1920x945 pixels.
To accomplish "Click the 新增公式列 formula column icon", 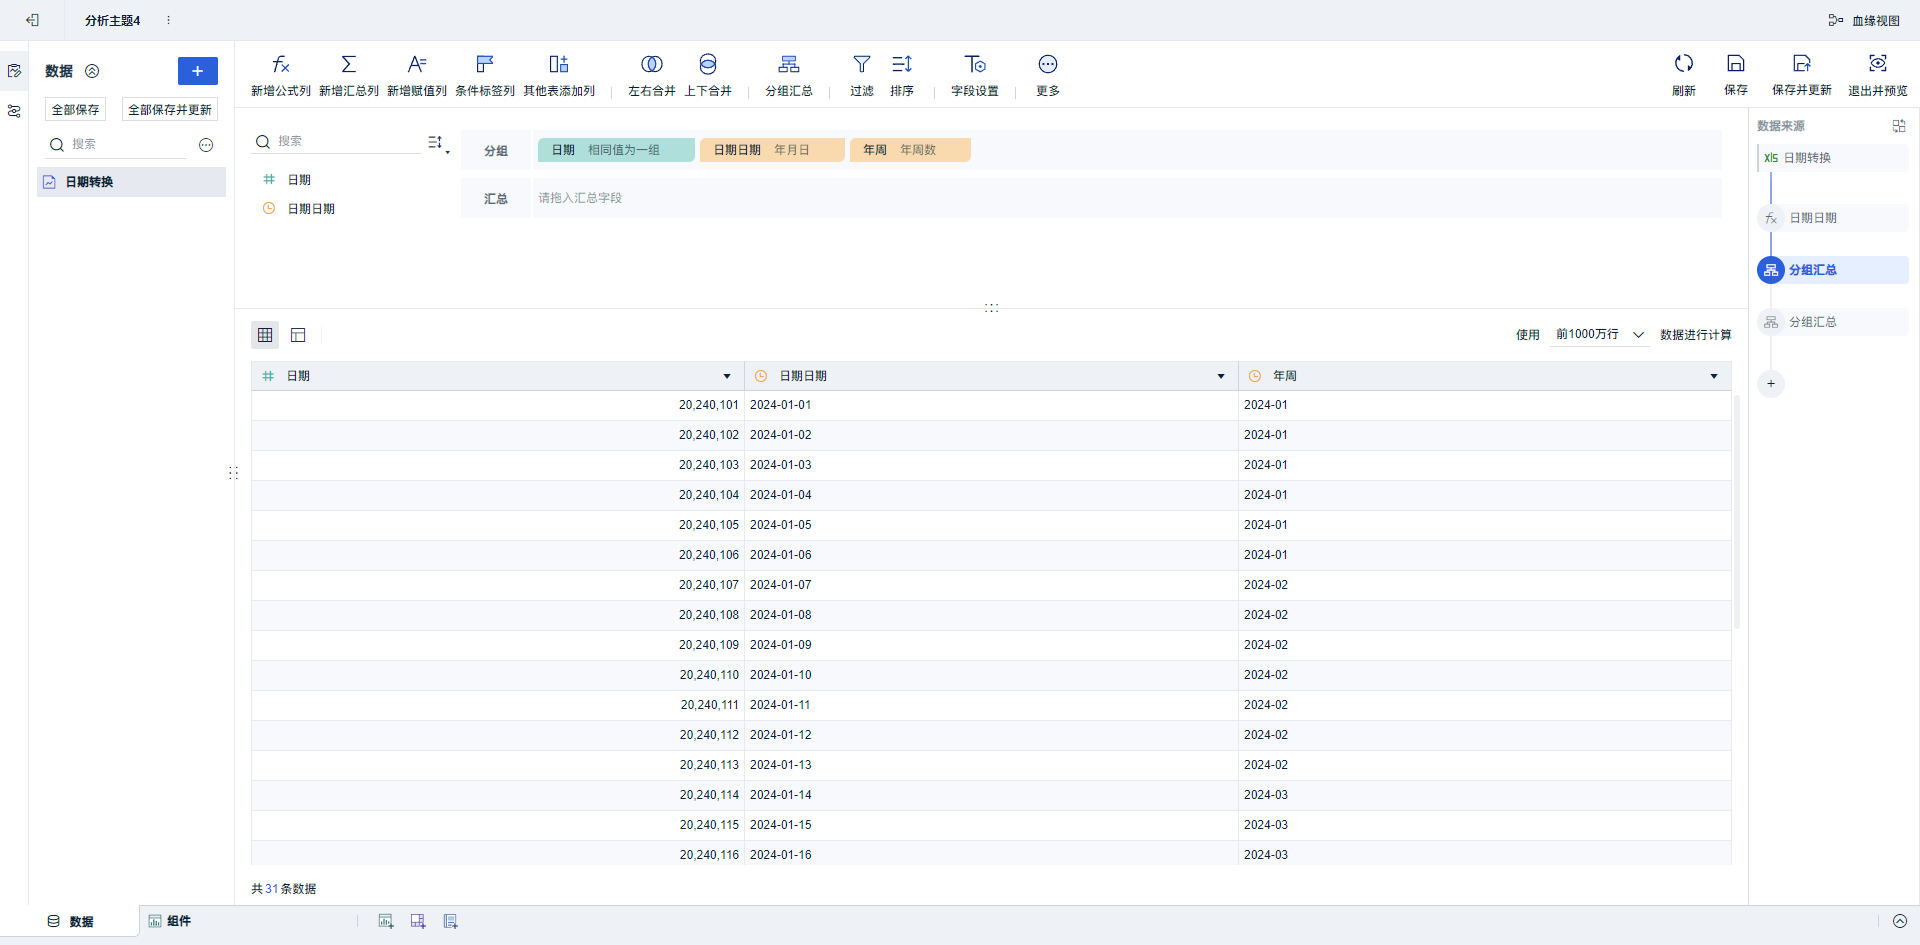I will [281, 64].
